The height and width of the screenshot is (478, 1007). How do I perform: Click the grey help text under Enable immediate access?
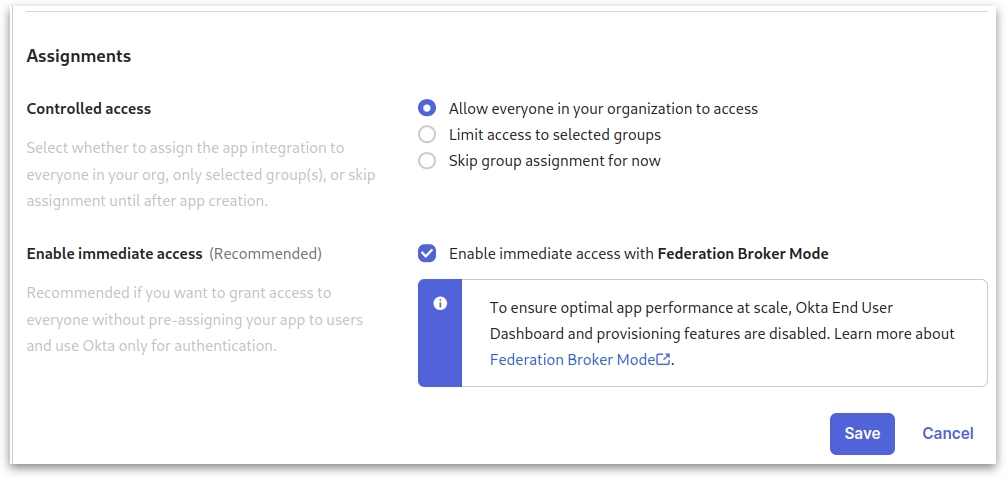point(194,320)
